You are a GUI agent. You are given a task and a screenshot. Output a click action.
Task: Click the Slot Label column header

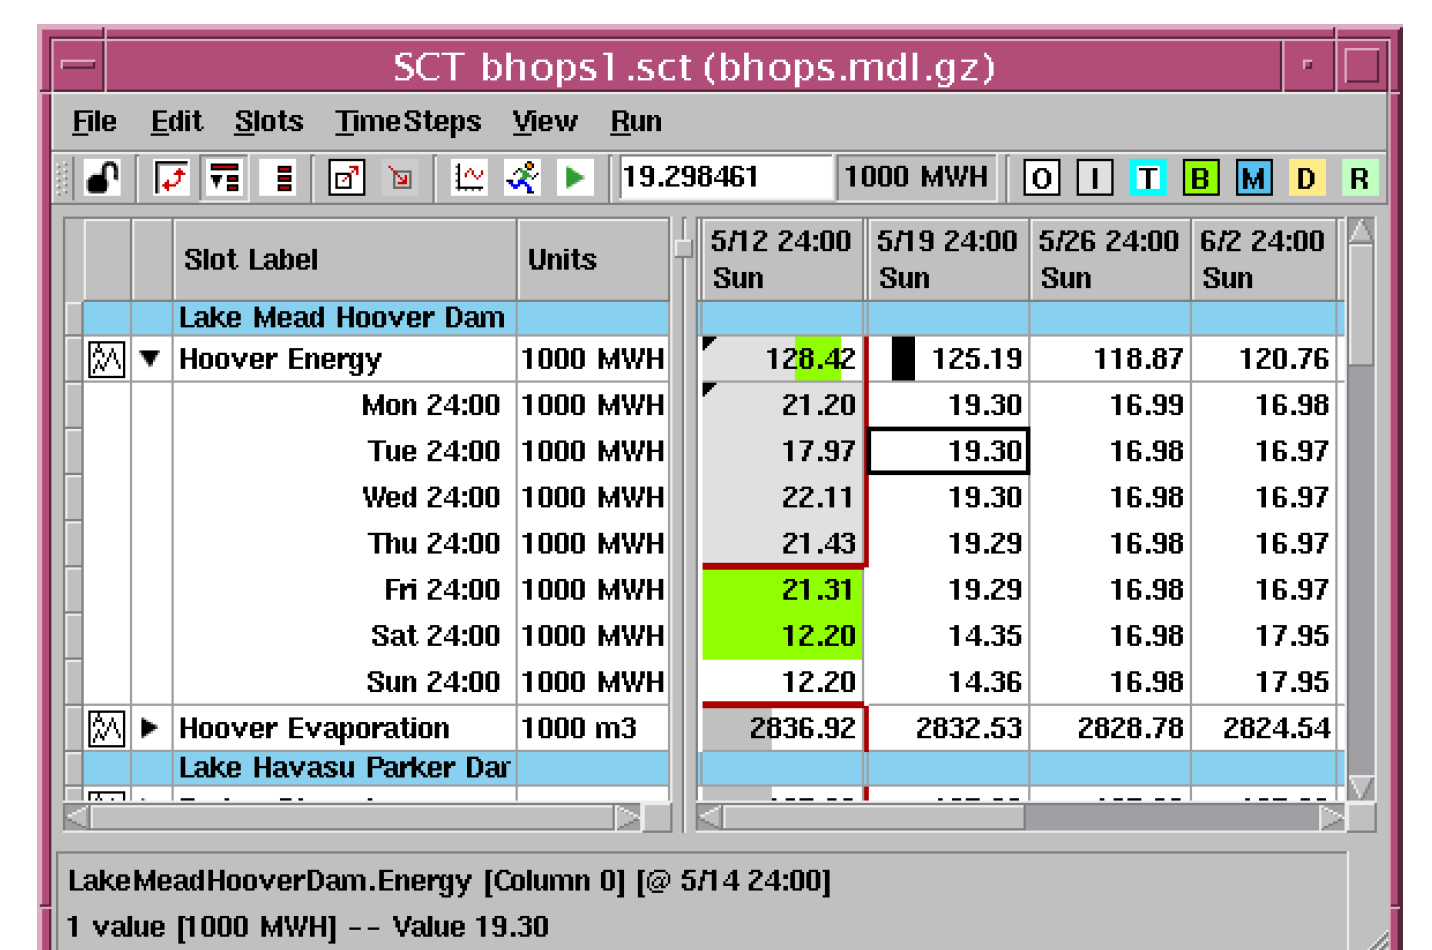click(x=345, y=260)
